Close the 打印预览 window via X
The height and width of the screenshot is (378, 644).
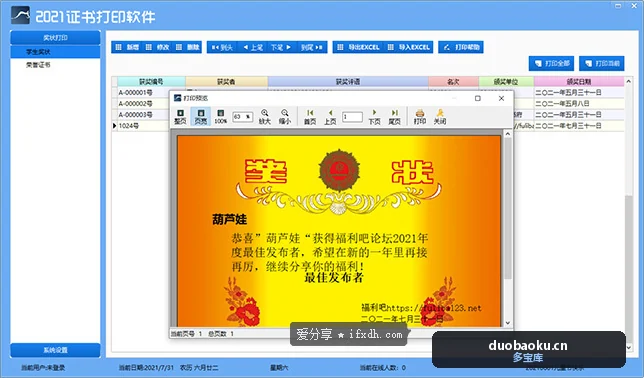(x=501, y=98)
